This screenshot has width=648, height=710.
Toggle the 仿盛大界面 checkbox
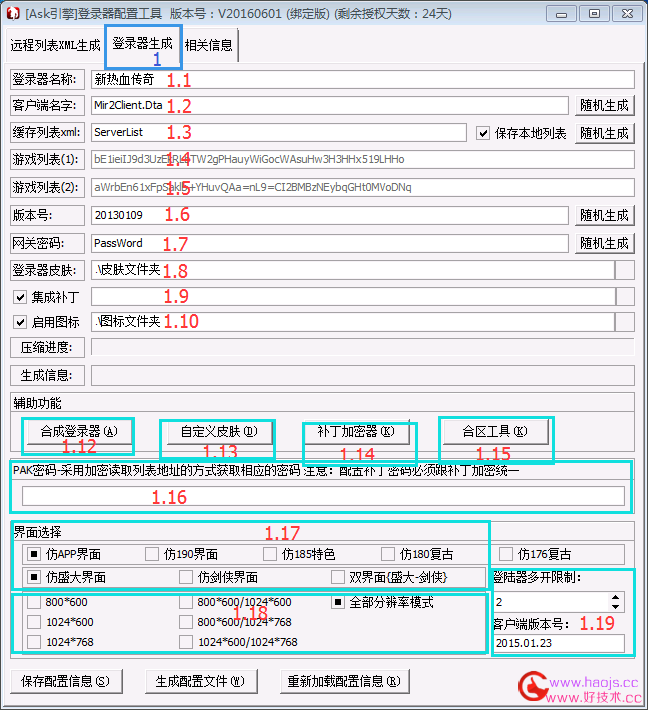[x=34, y=577]
